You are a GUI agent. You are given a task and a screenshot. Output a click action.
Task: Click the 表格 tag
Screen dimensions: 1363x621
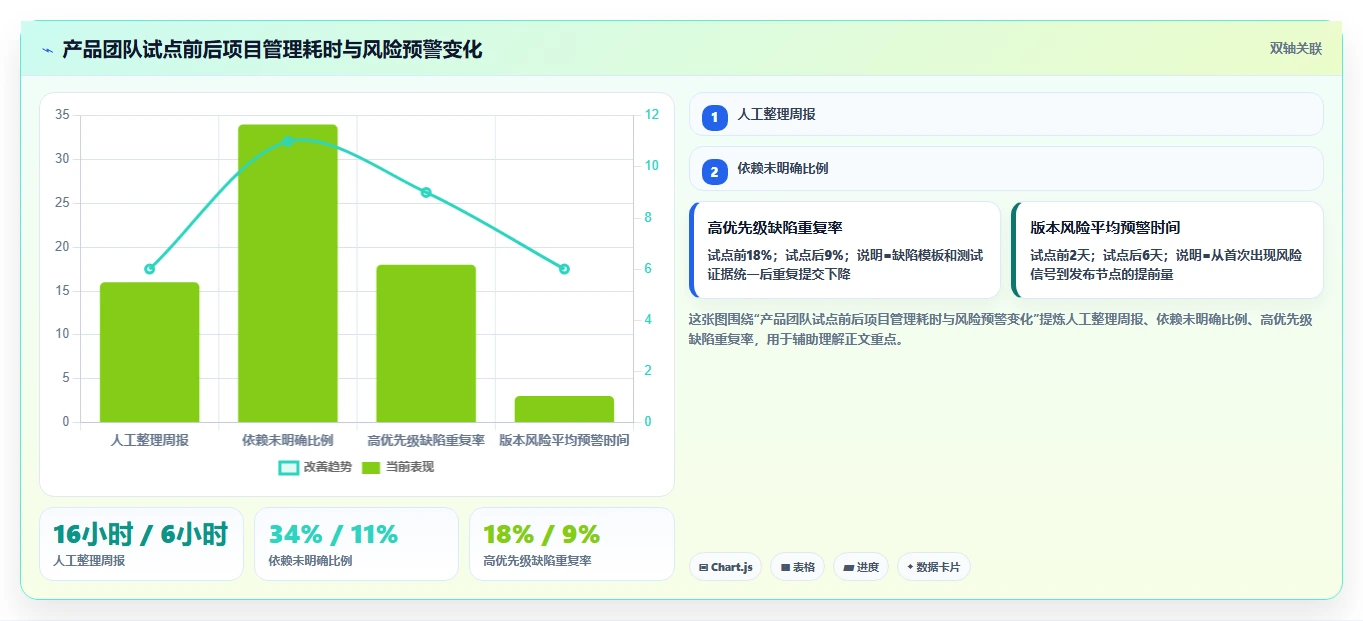tap(797, 567)
